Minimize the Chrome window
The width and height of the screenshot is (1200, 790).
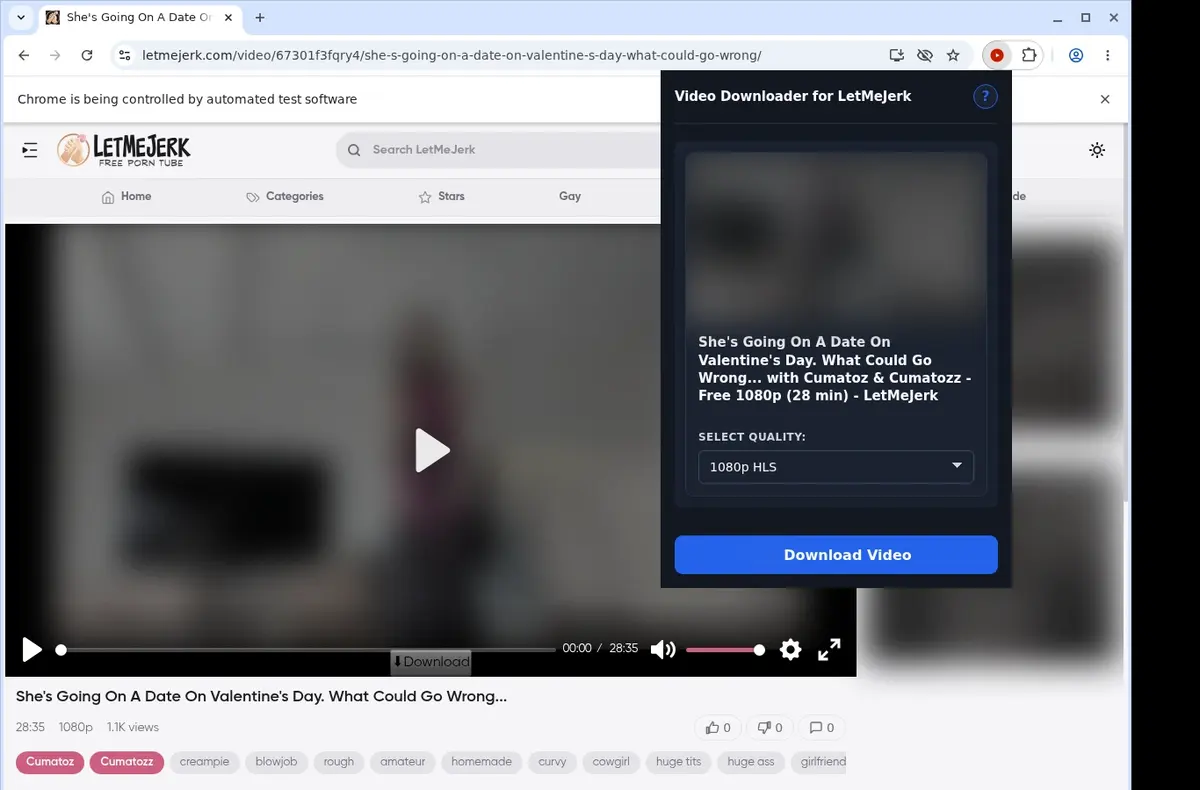1058,18
